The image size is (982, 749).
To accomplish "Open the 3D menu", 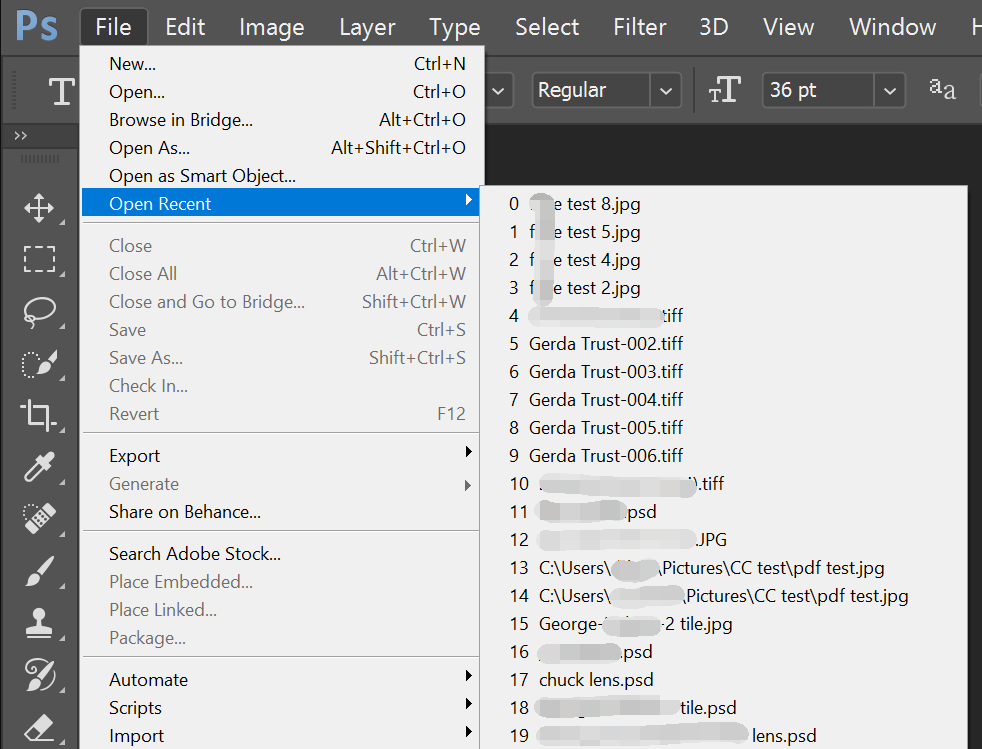I will pyautogui.click(x=714, y=27).
